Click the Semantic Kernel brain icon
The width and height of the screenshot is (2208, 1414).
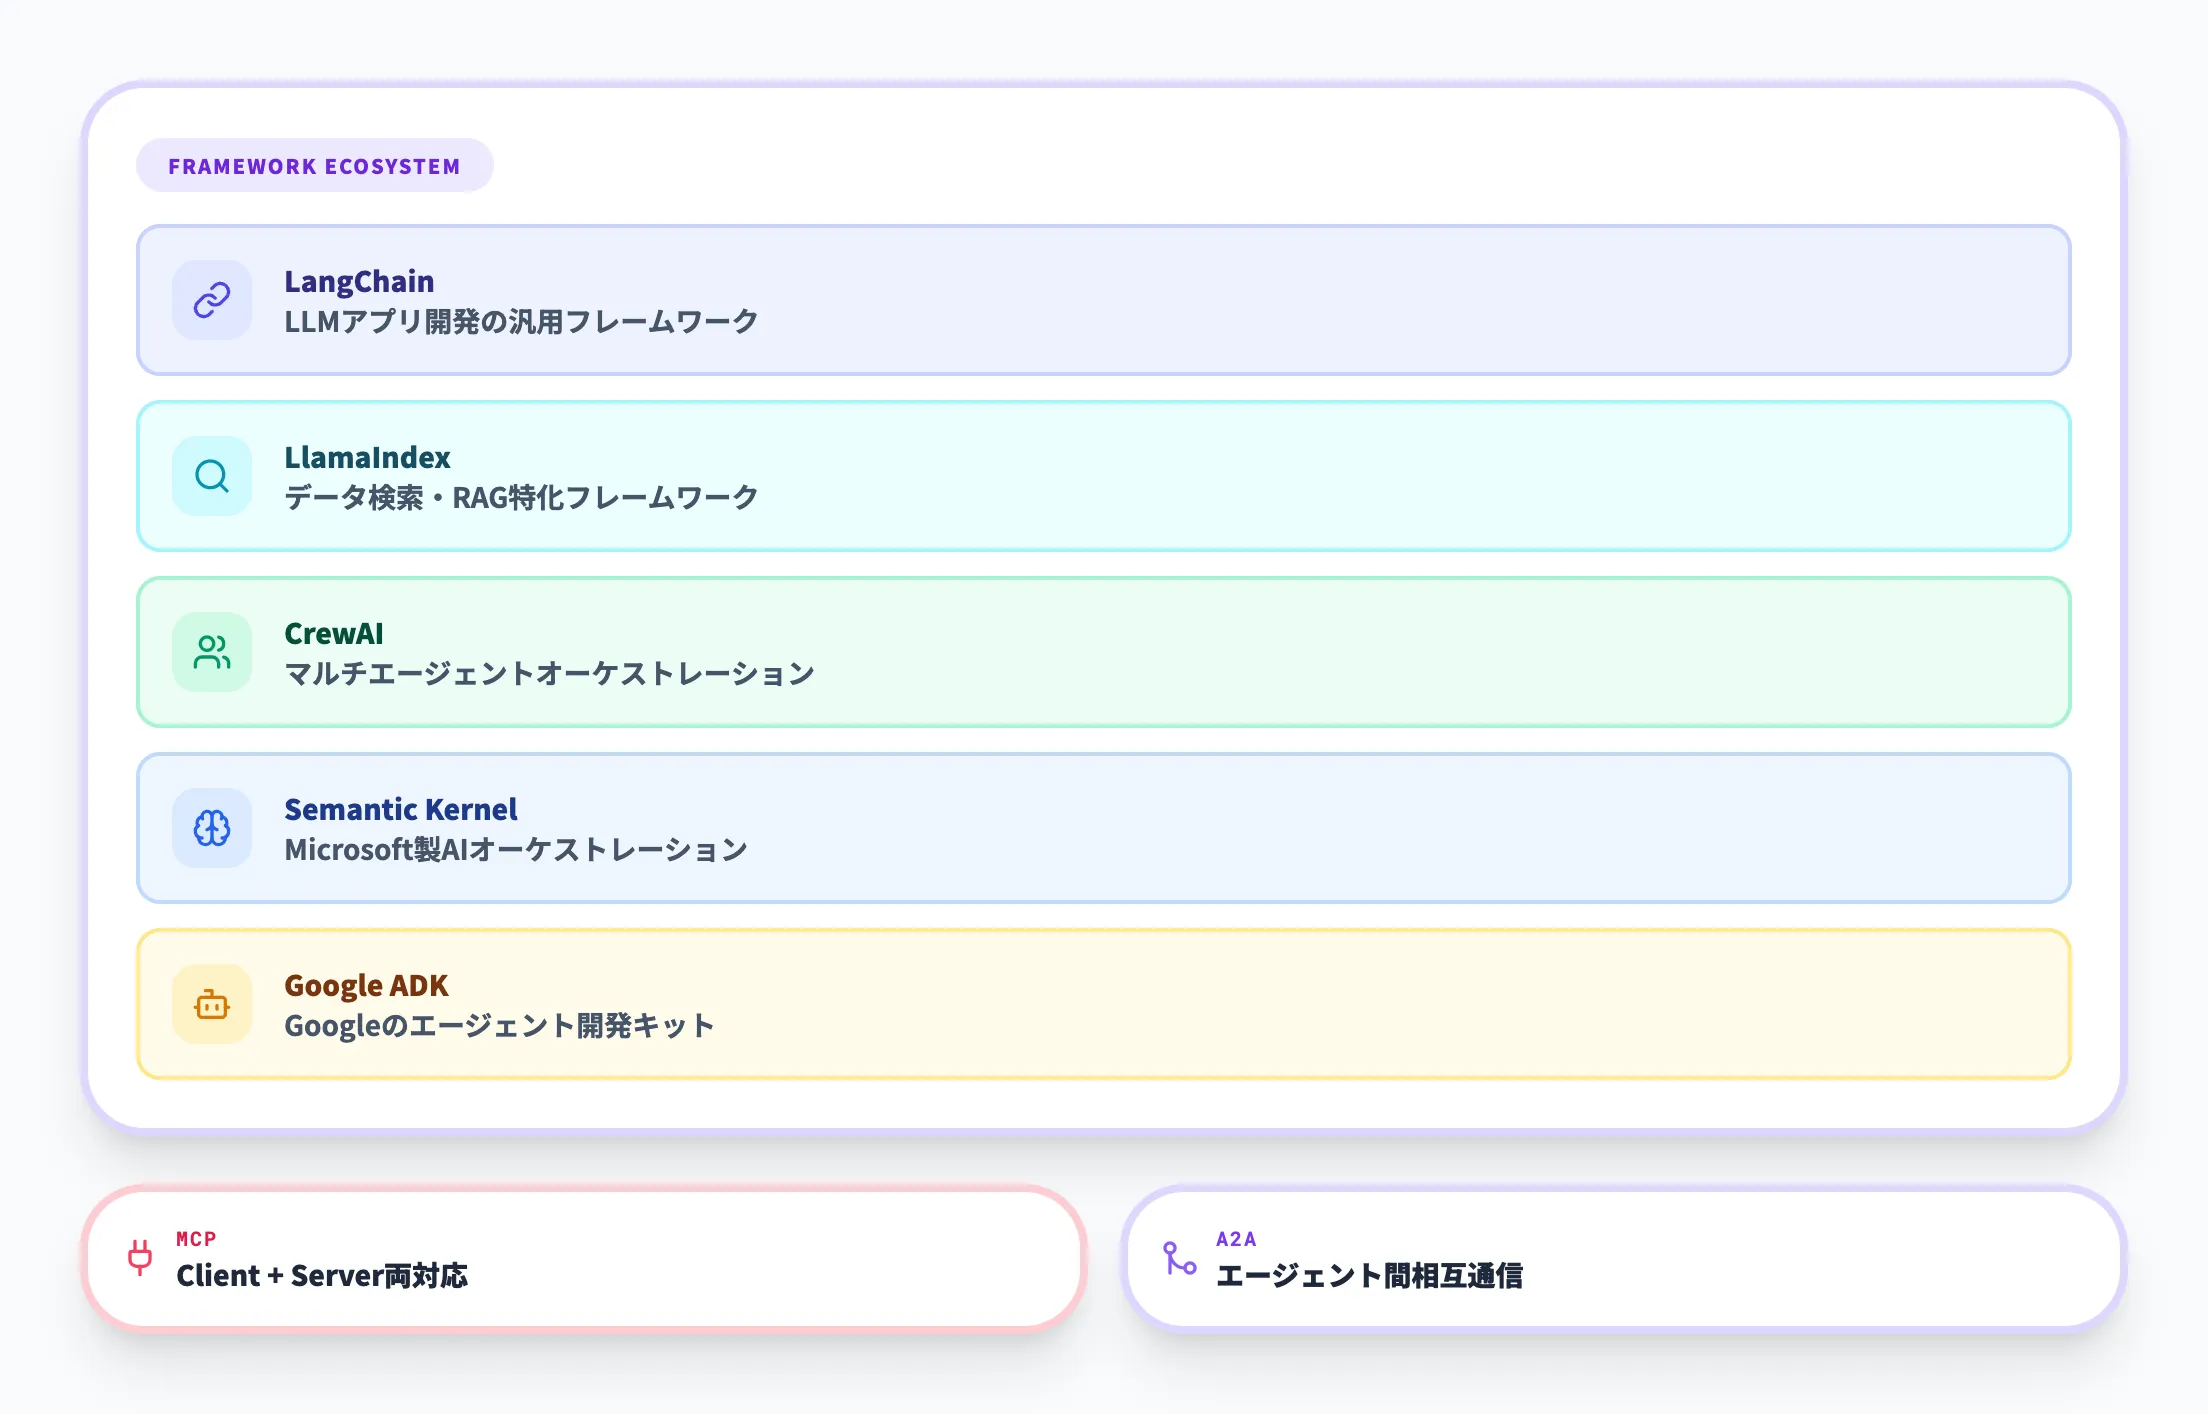212,827
